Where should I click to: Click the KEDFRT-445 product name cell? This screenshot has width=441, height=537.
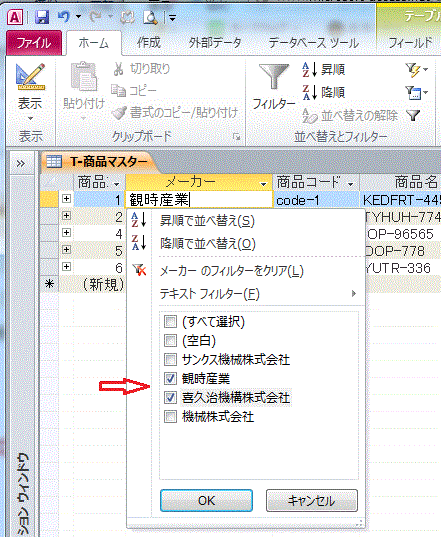pos(400,200)
